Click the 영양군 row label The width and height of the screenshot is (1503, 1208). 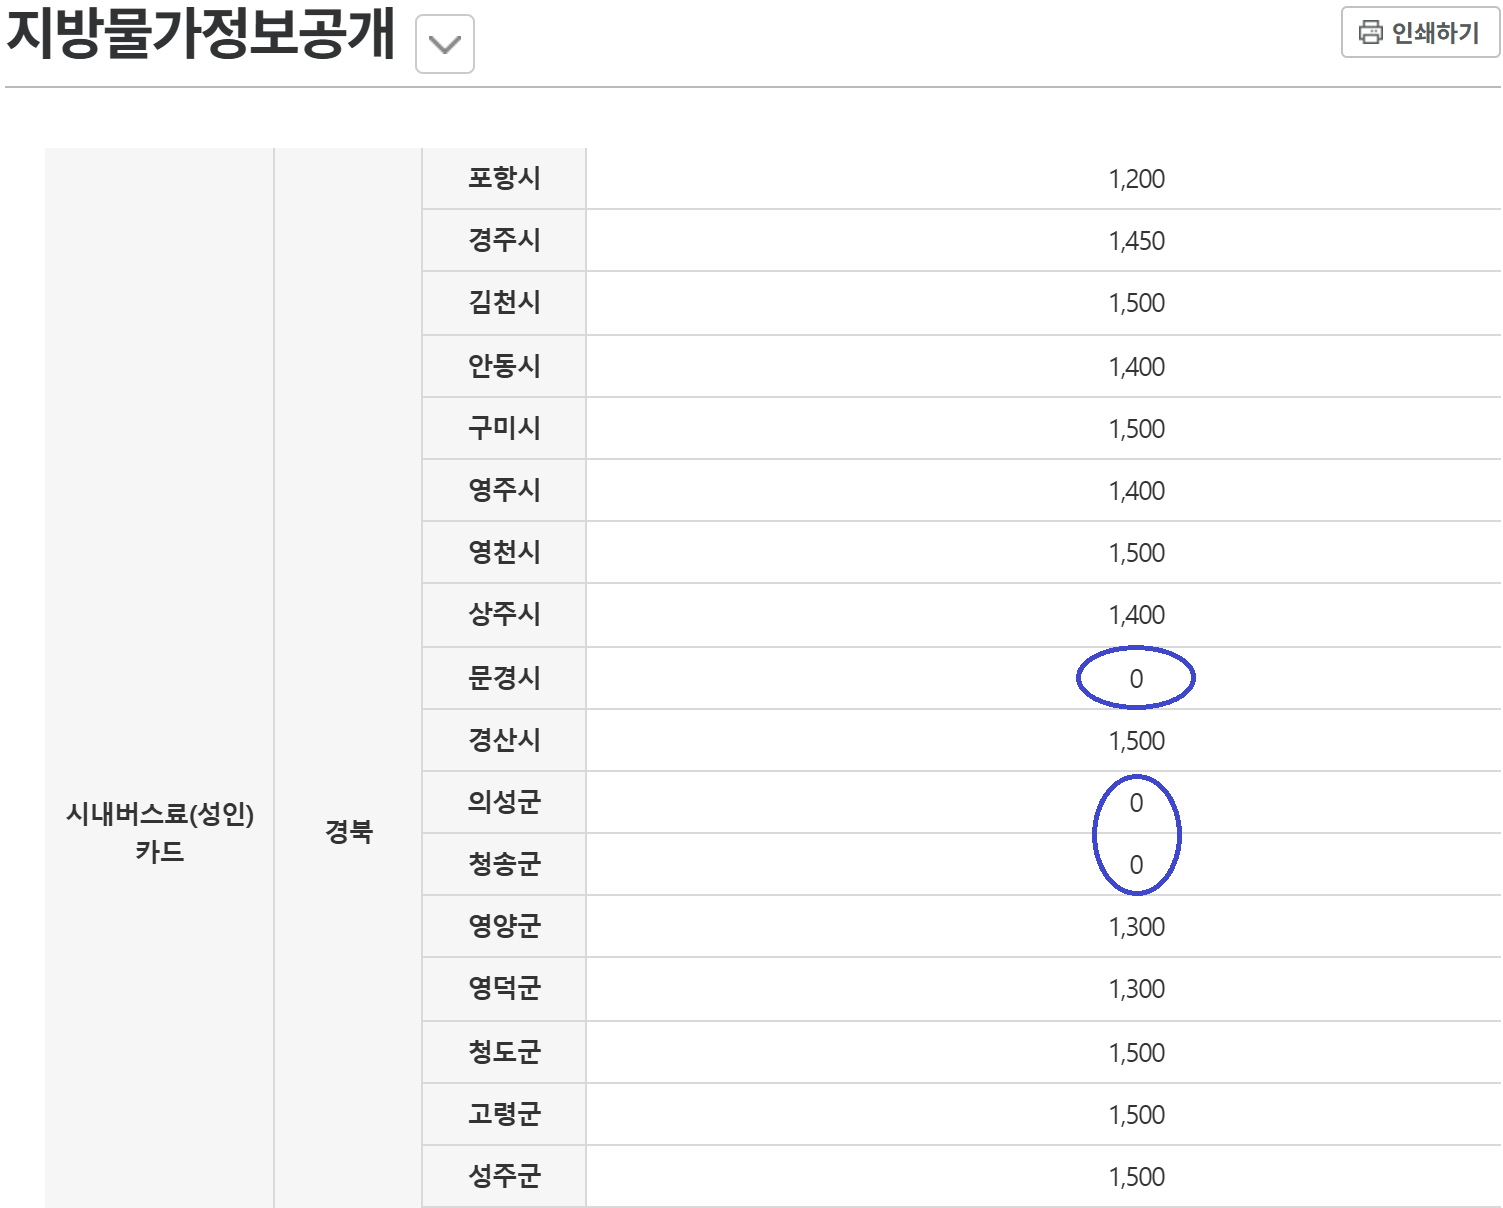click(x=504, y=926)
